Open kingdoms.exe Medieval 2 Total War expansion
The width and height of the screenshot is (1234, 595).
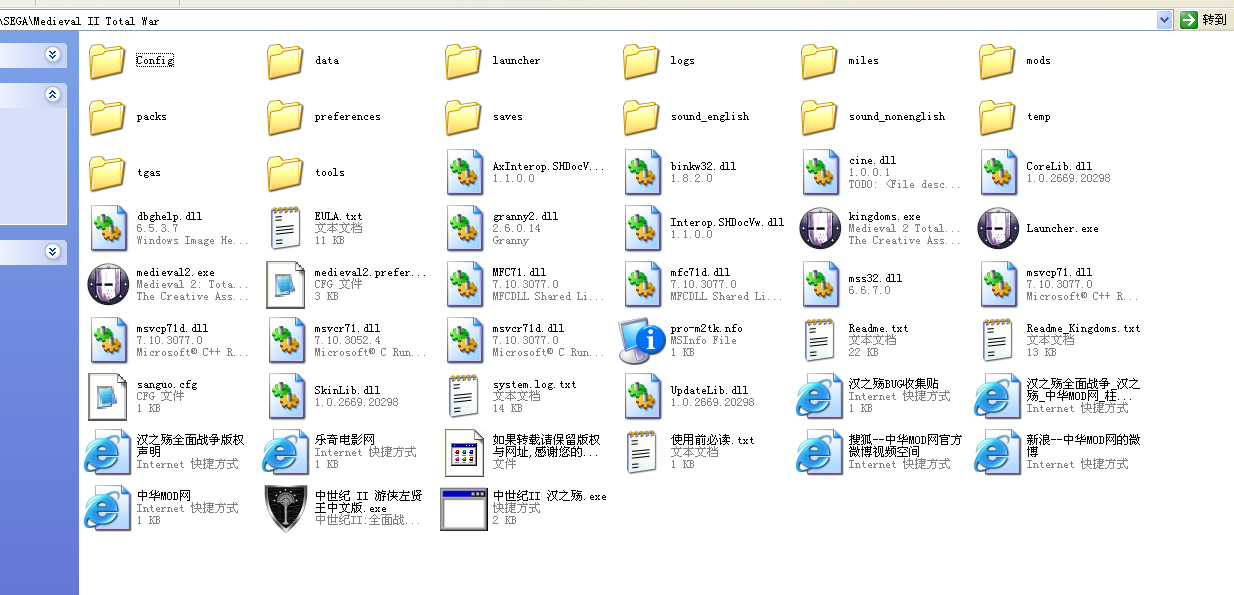click(x=820, y=228)
